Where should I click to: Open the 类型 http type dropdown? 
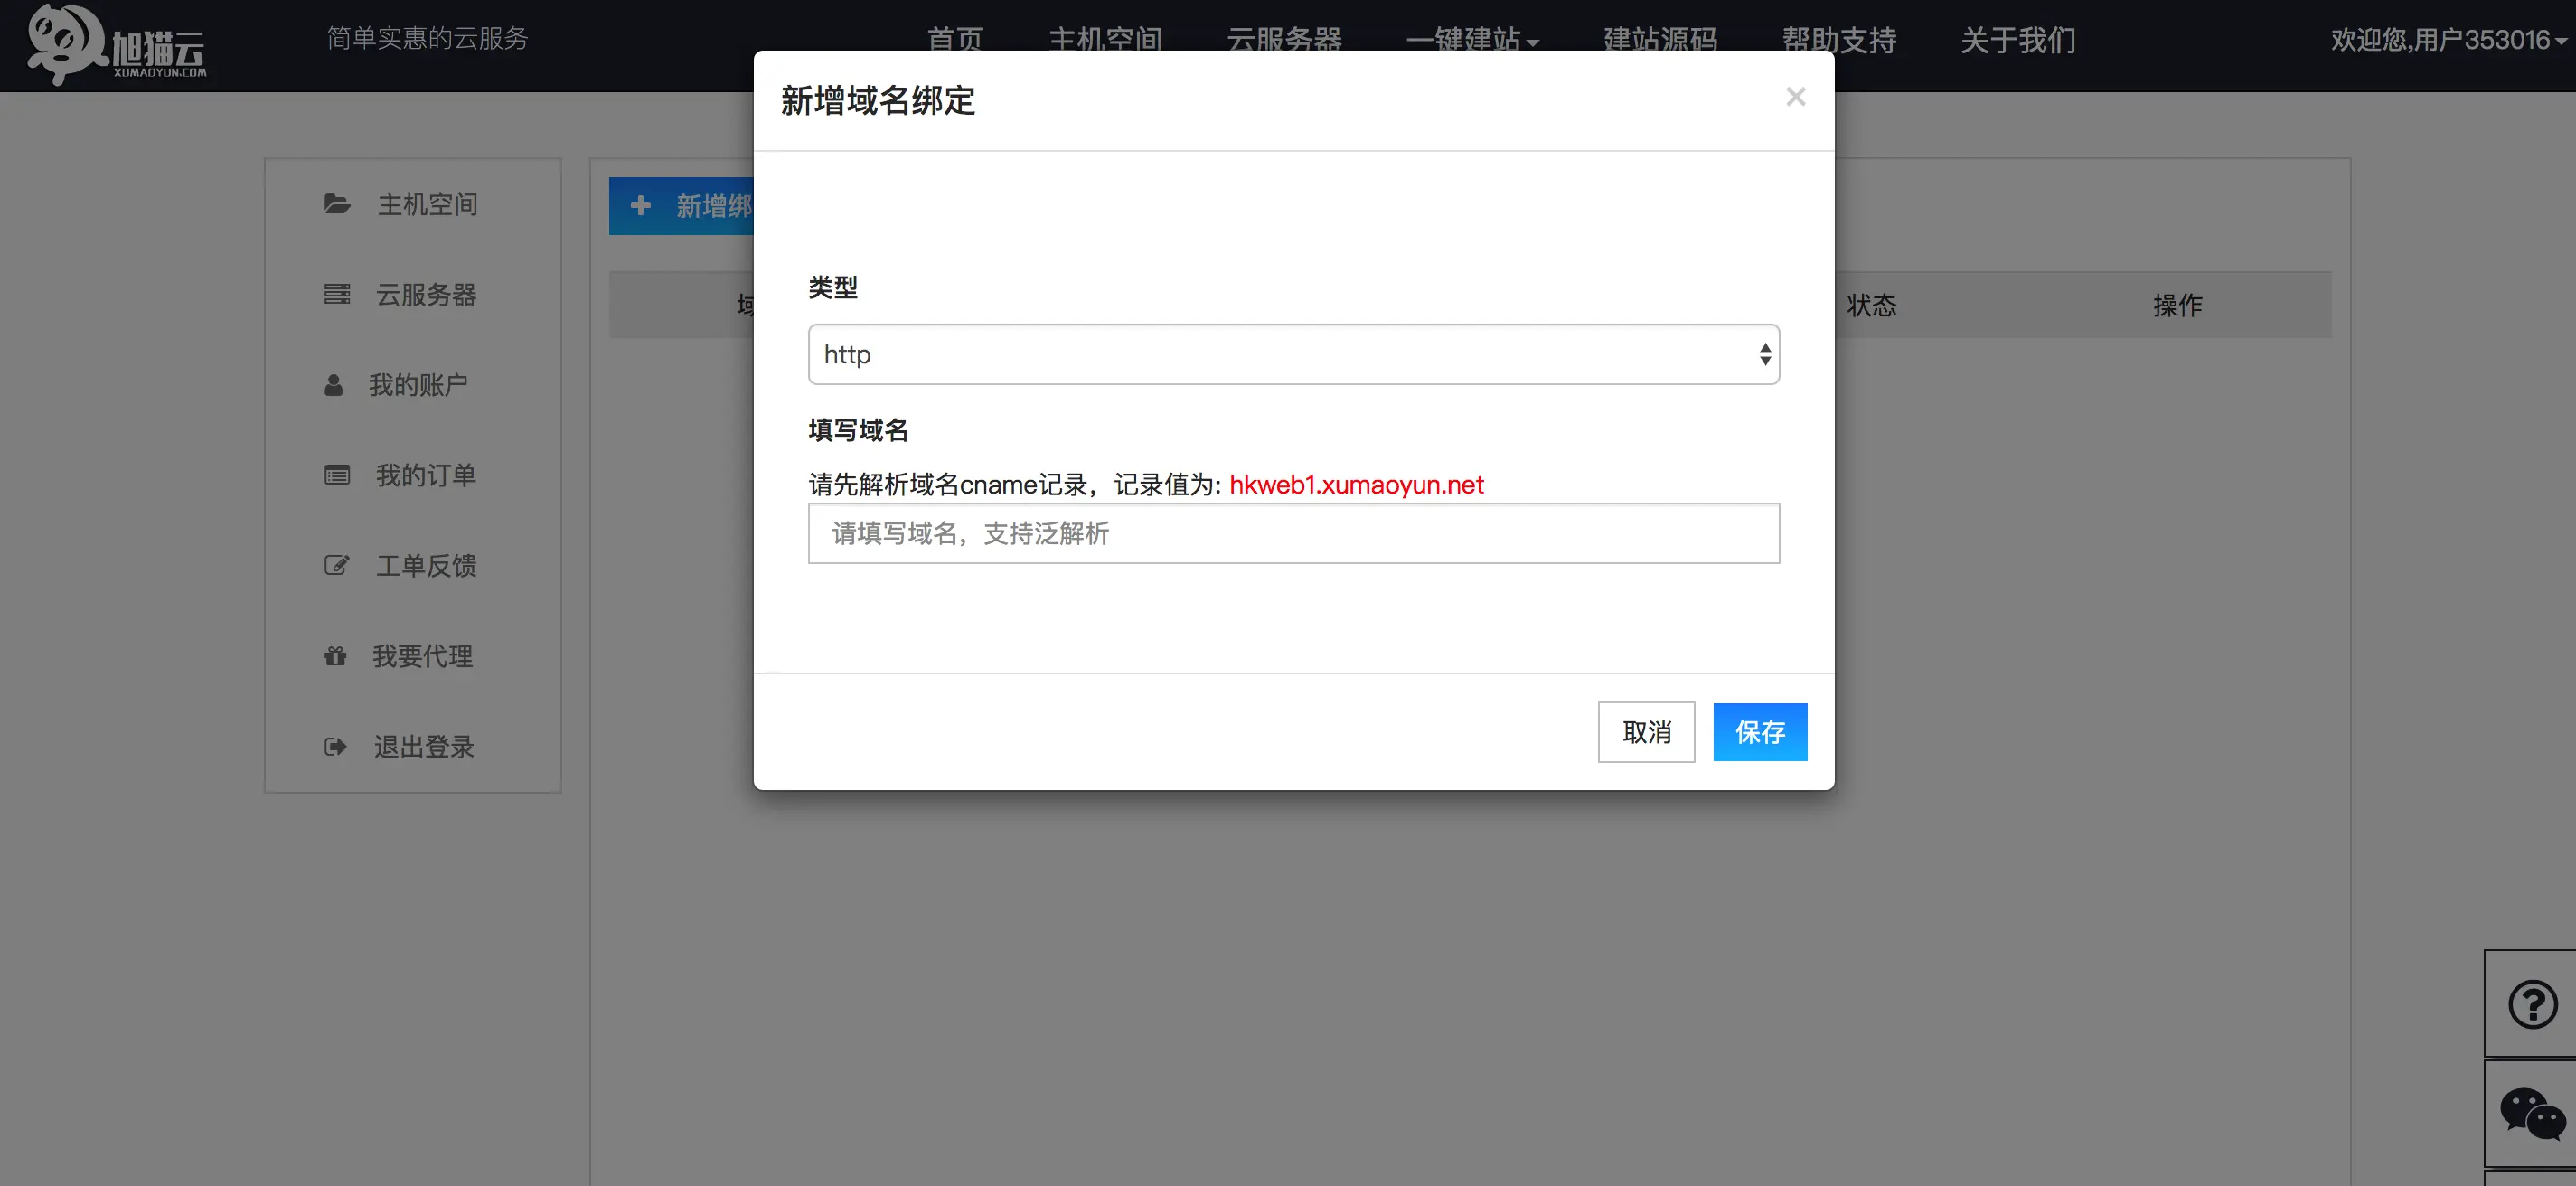click(x=1293, y=354)
